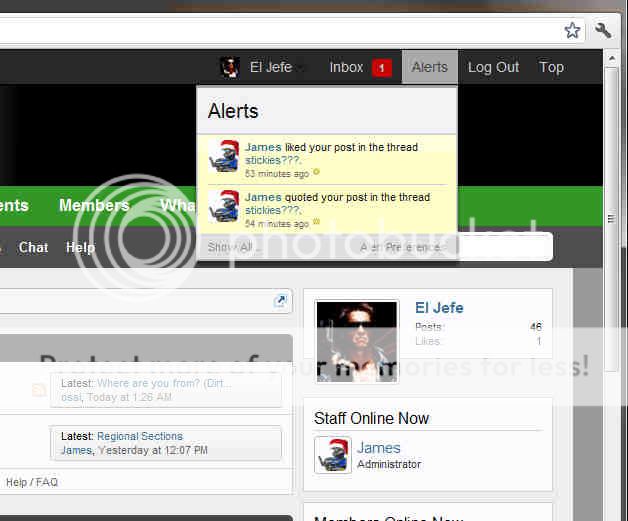This screenshot has width=628, height=521.
Task: Open the Inbox with 1 unread message
Action: pyautogui.click(x=358, y=67)
